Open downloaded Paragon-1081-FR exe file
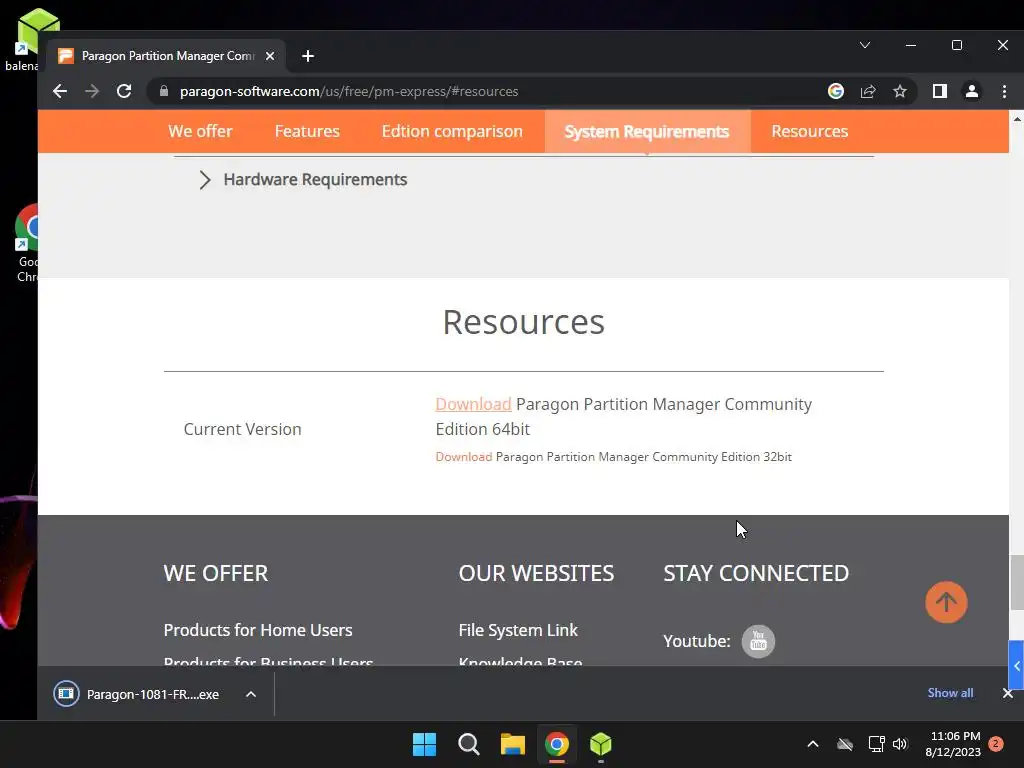Viewport: 1024px width, 768px height. pos(137,694)
